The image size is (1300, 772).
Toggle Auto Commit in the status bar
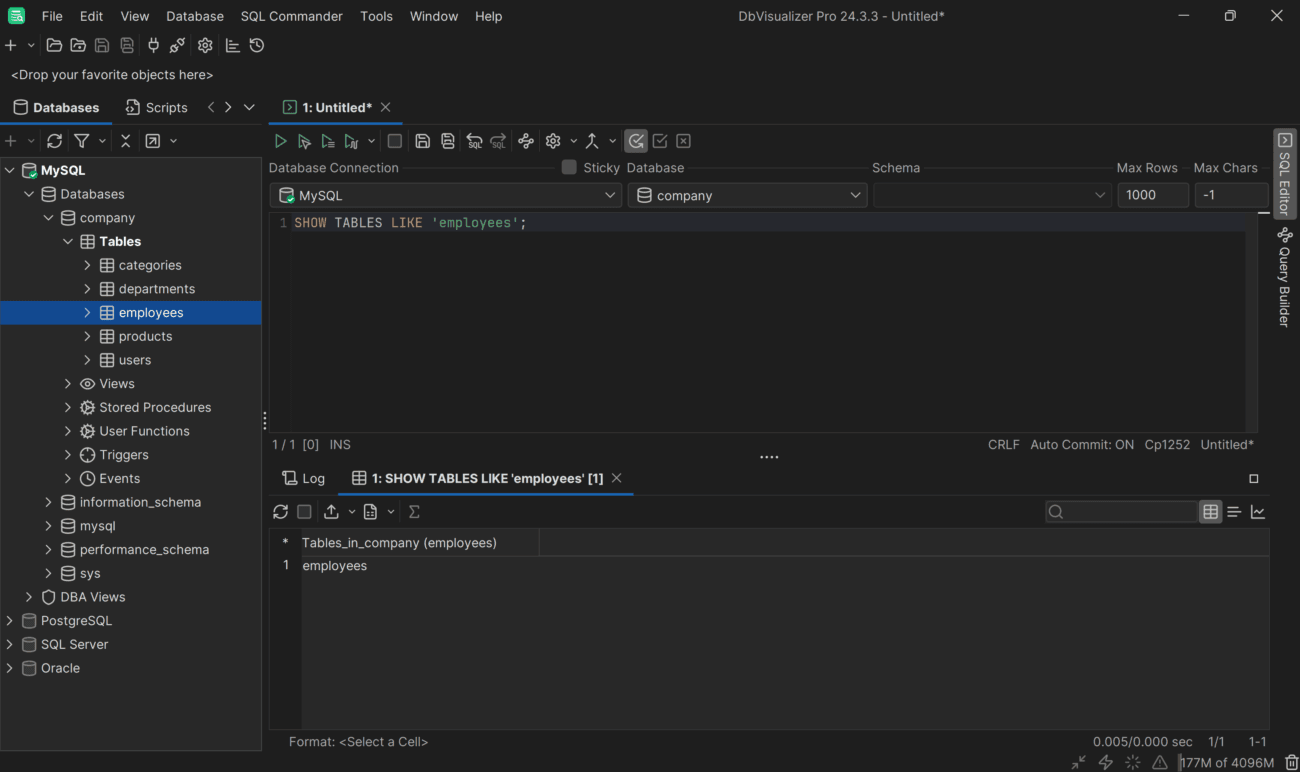pos(1081,444)
